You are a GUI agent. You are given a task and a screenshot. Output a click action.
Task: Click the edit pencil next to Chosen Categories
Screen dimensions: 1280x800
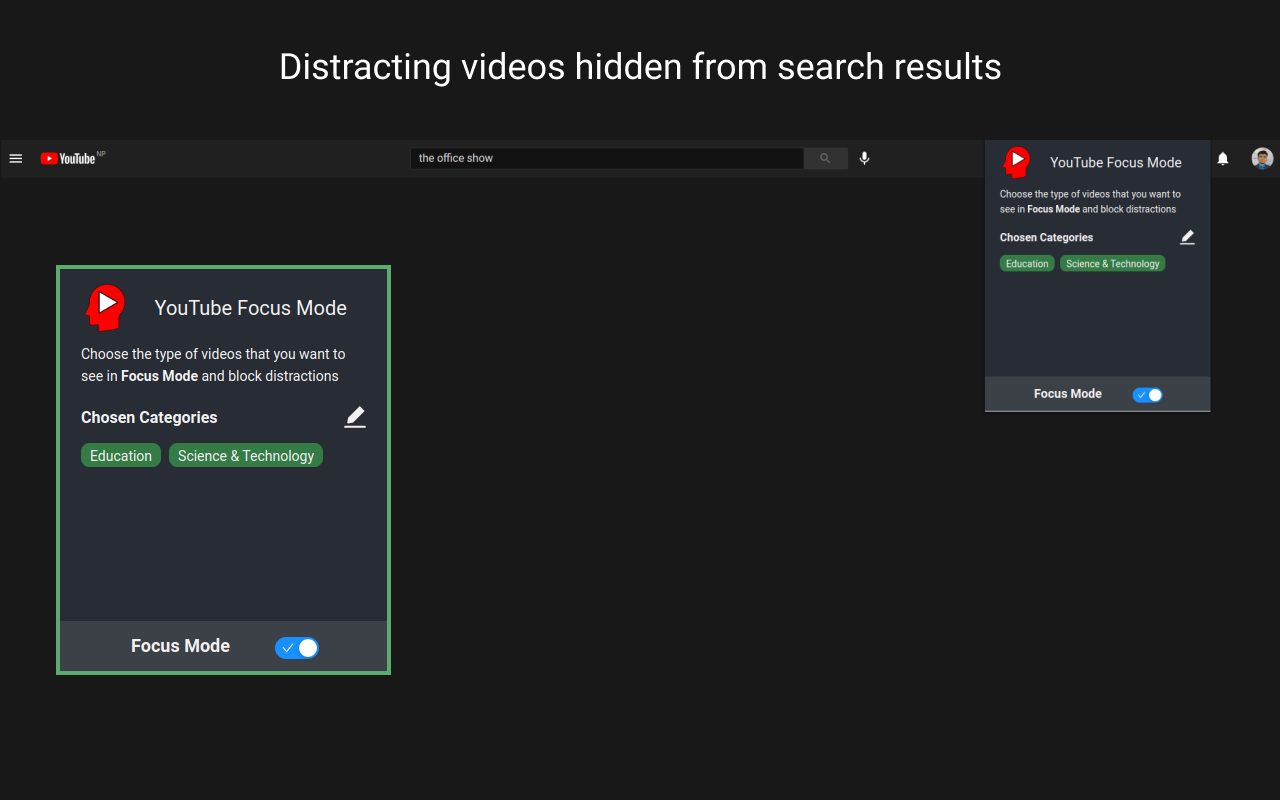pyautogui.click(x=355, y=417)
